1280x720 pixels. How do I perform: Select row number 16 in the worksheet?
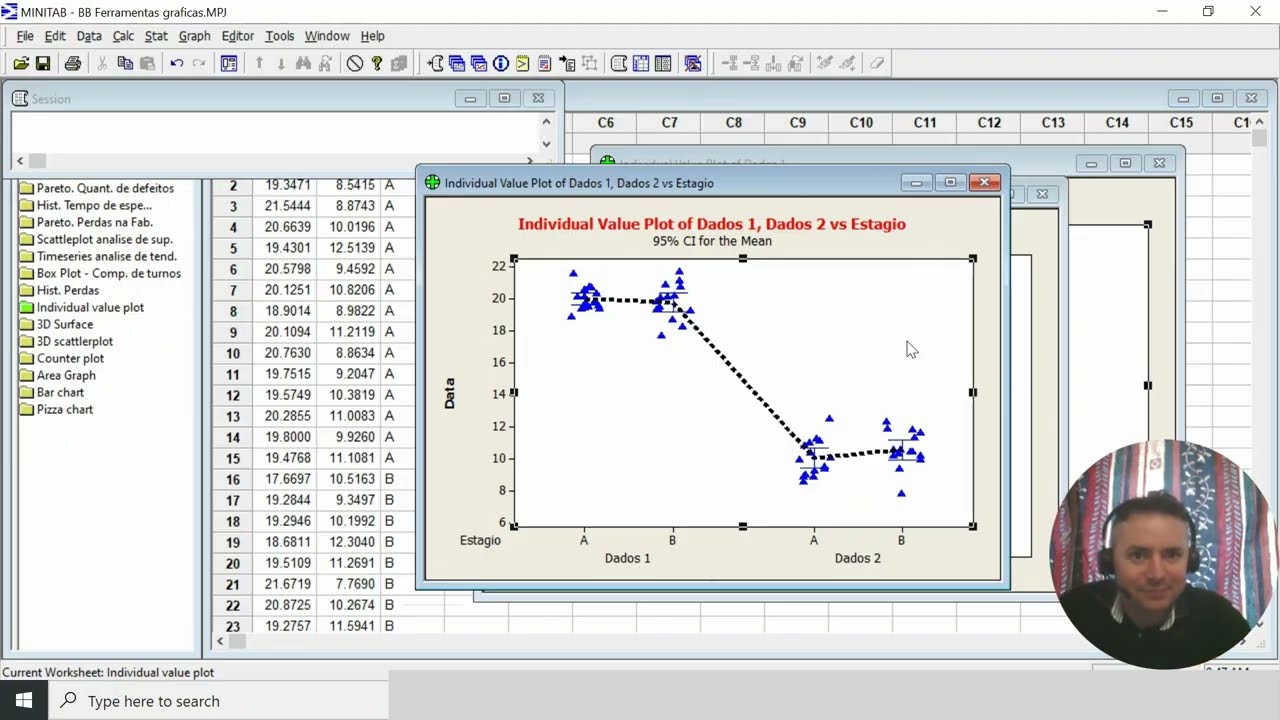233,479
